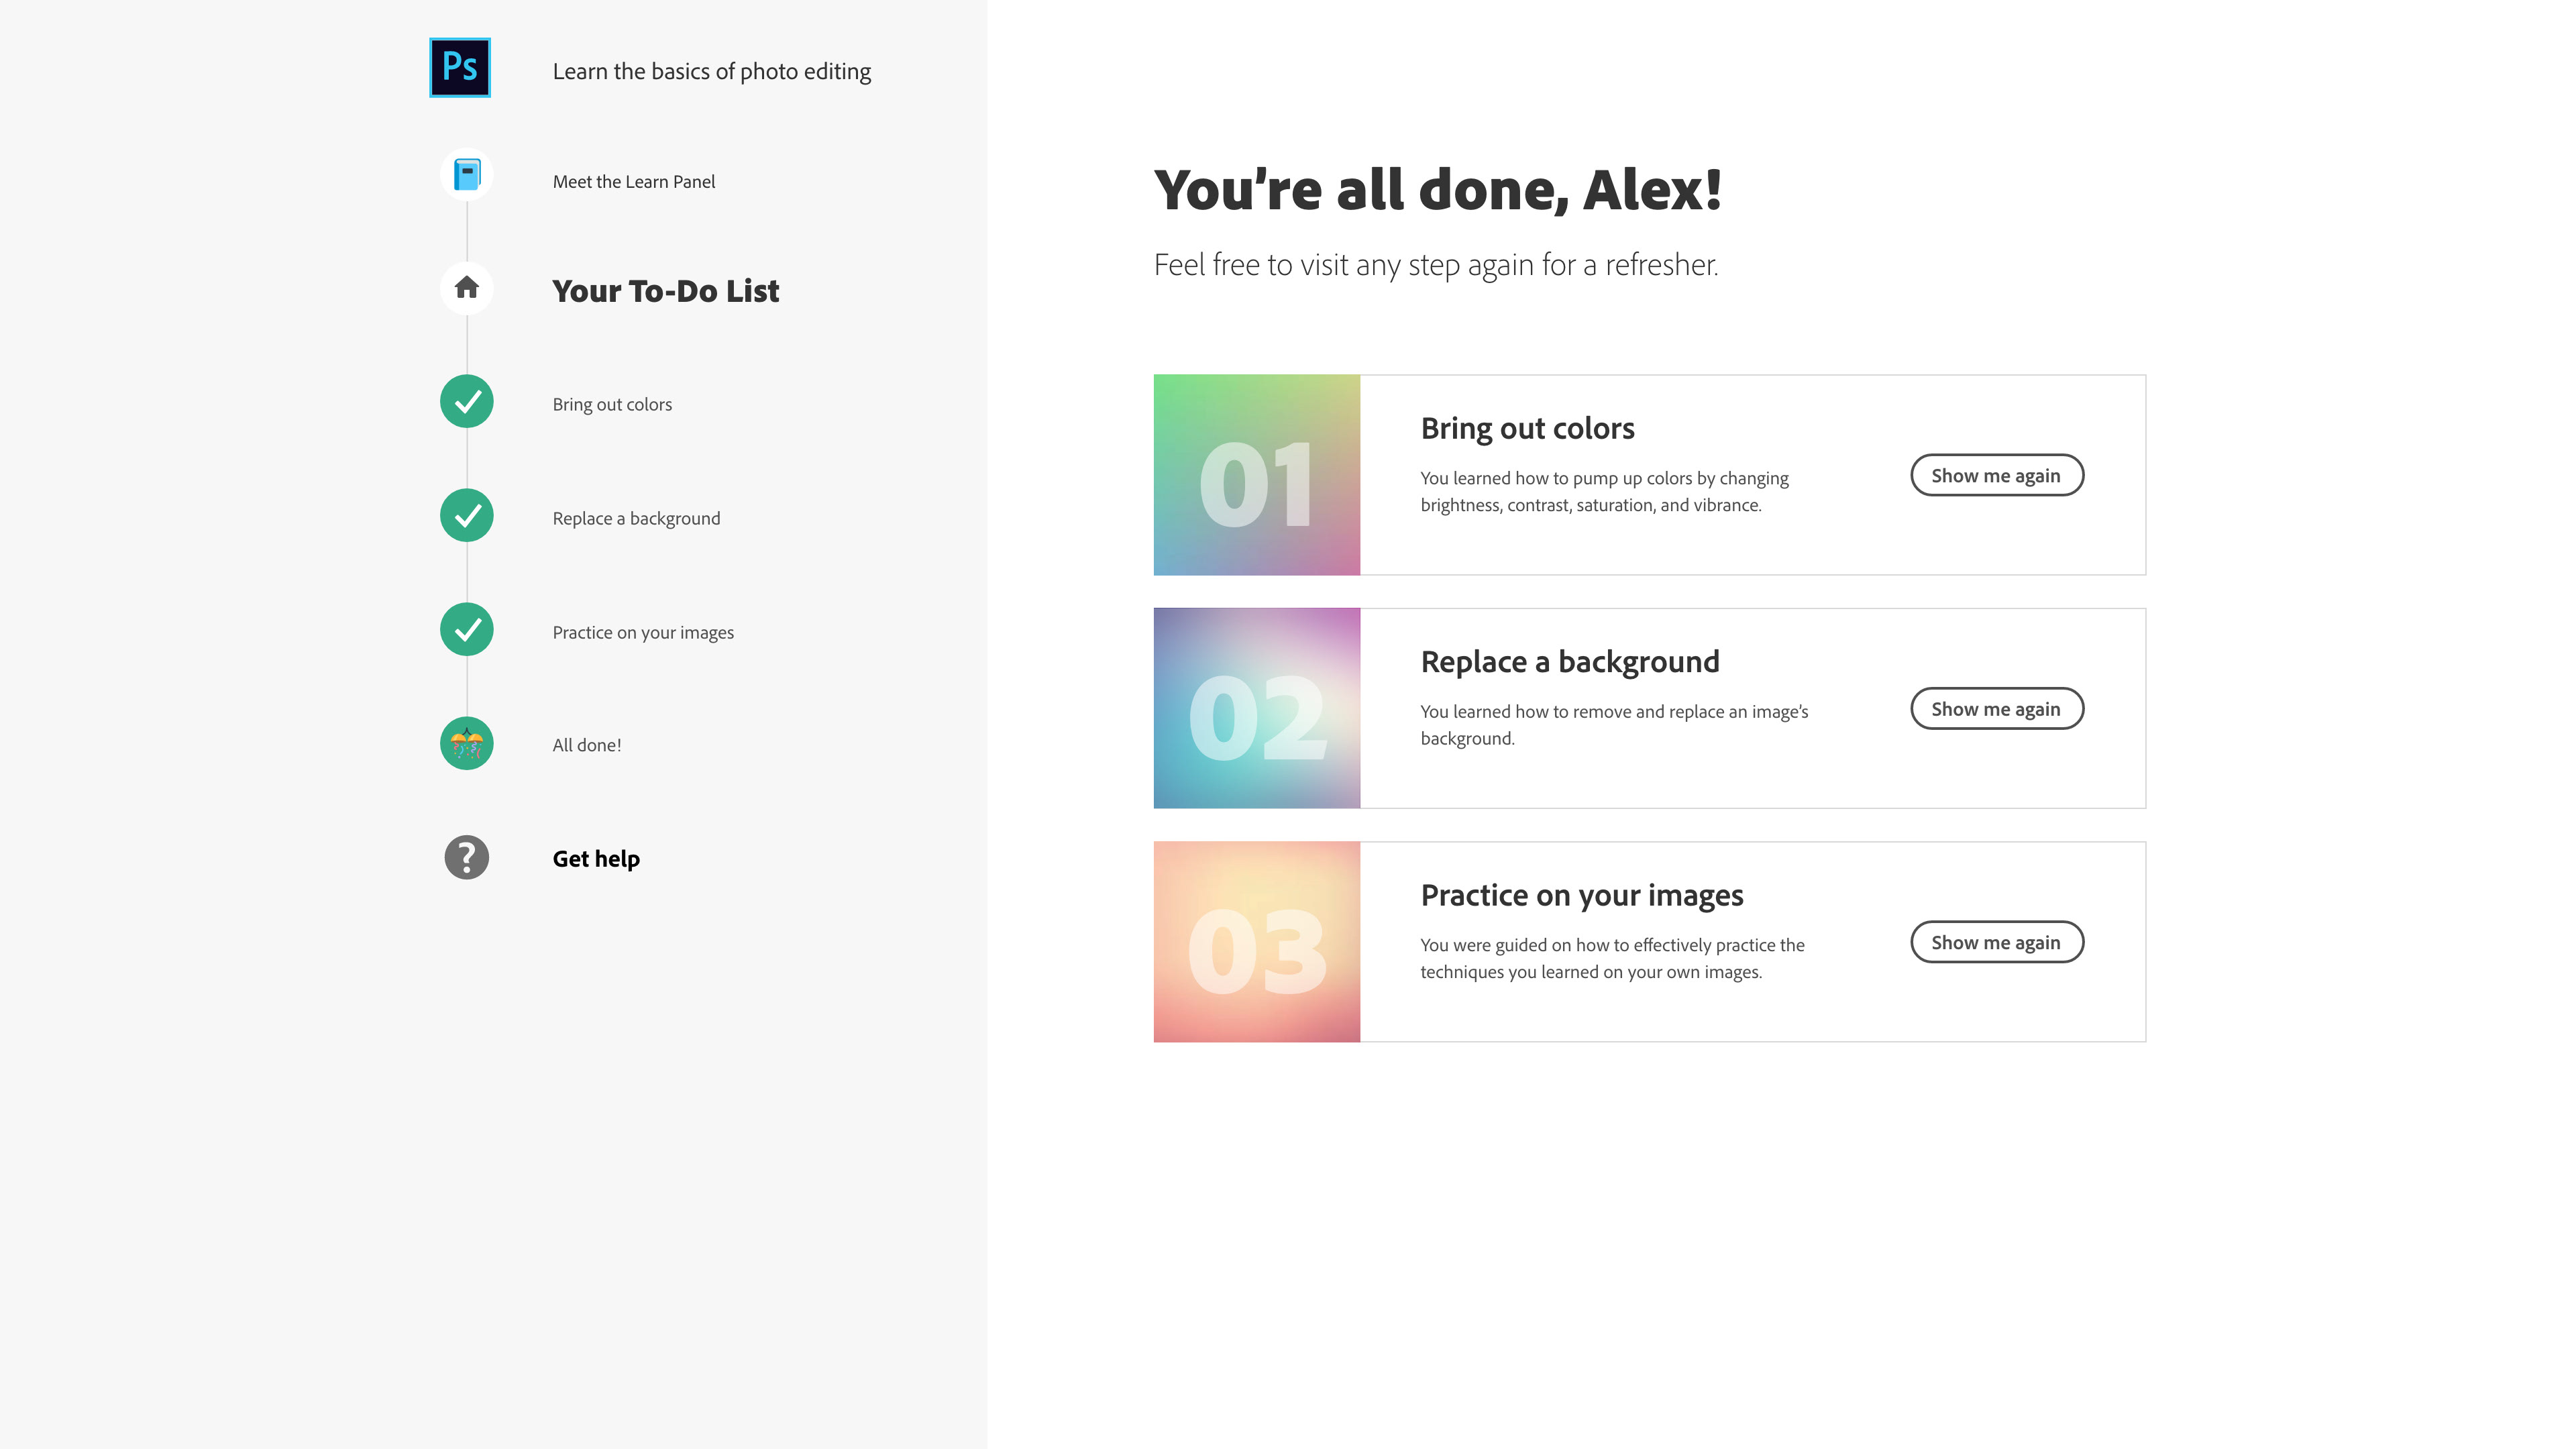The image size is (2576, 1449).
Task: Click the 01 gradient thumbnail
Action: [1257, 475]
